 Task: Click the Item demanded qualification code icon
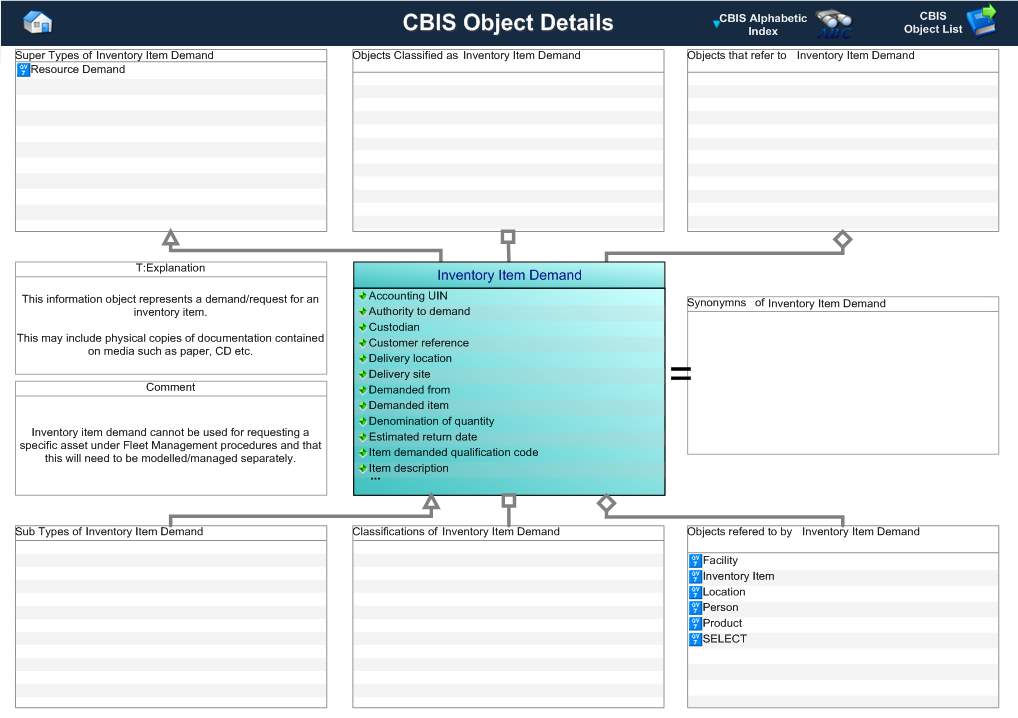(363, 452)
